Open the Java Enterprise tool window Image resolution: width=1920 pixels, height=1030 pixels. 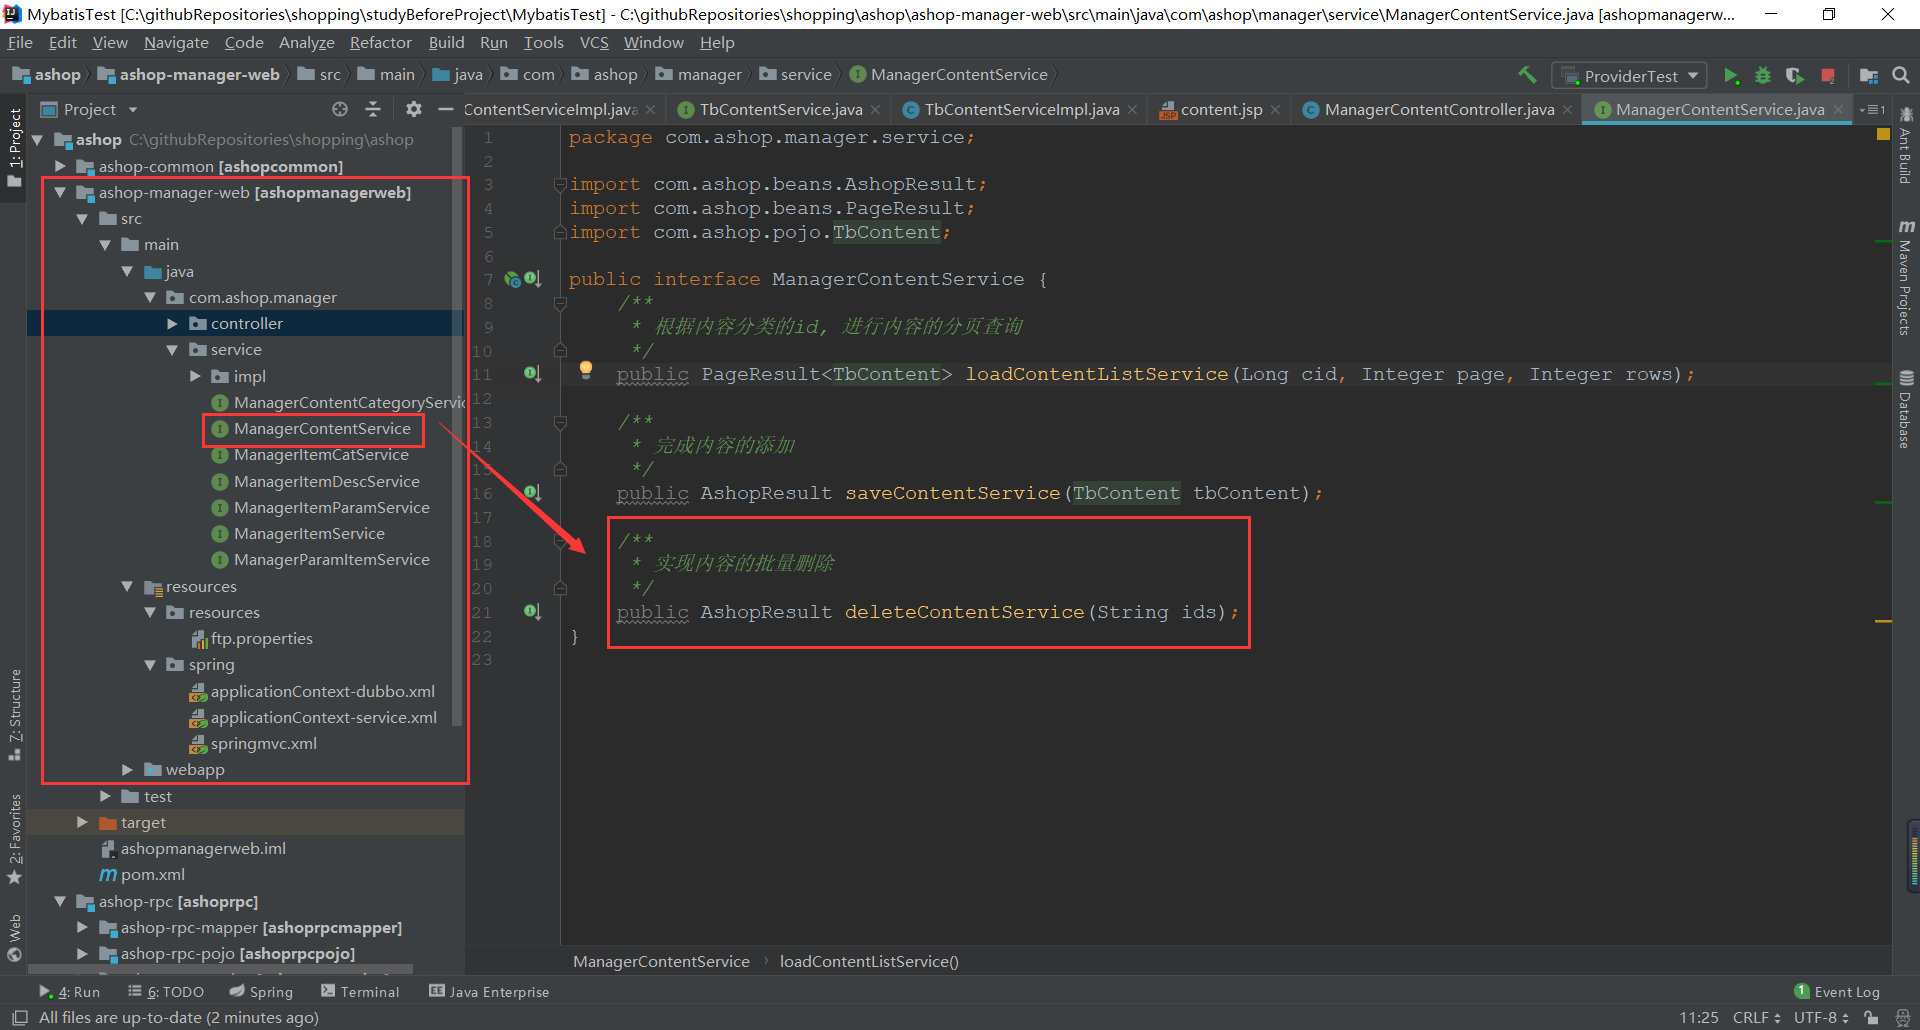489,992
